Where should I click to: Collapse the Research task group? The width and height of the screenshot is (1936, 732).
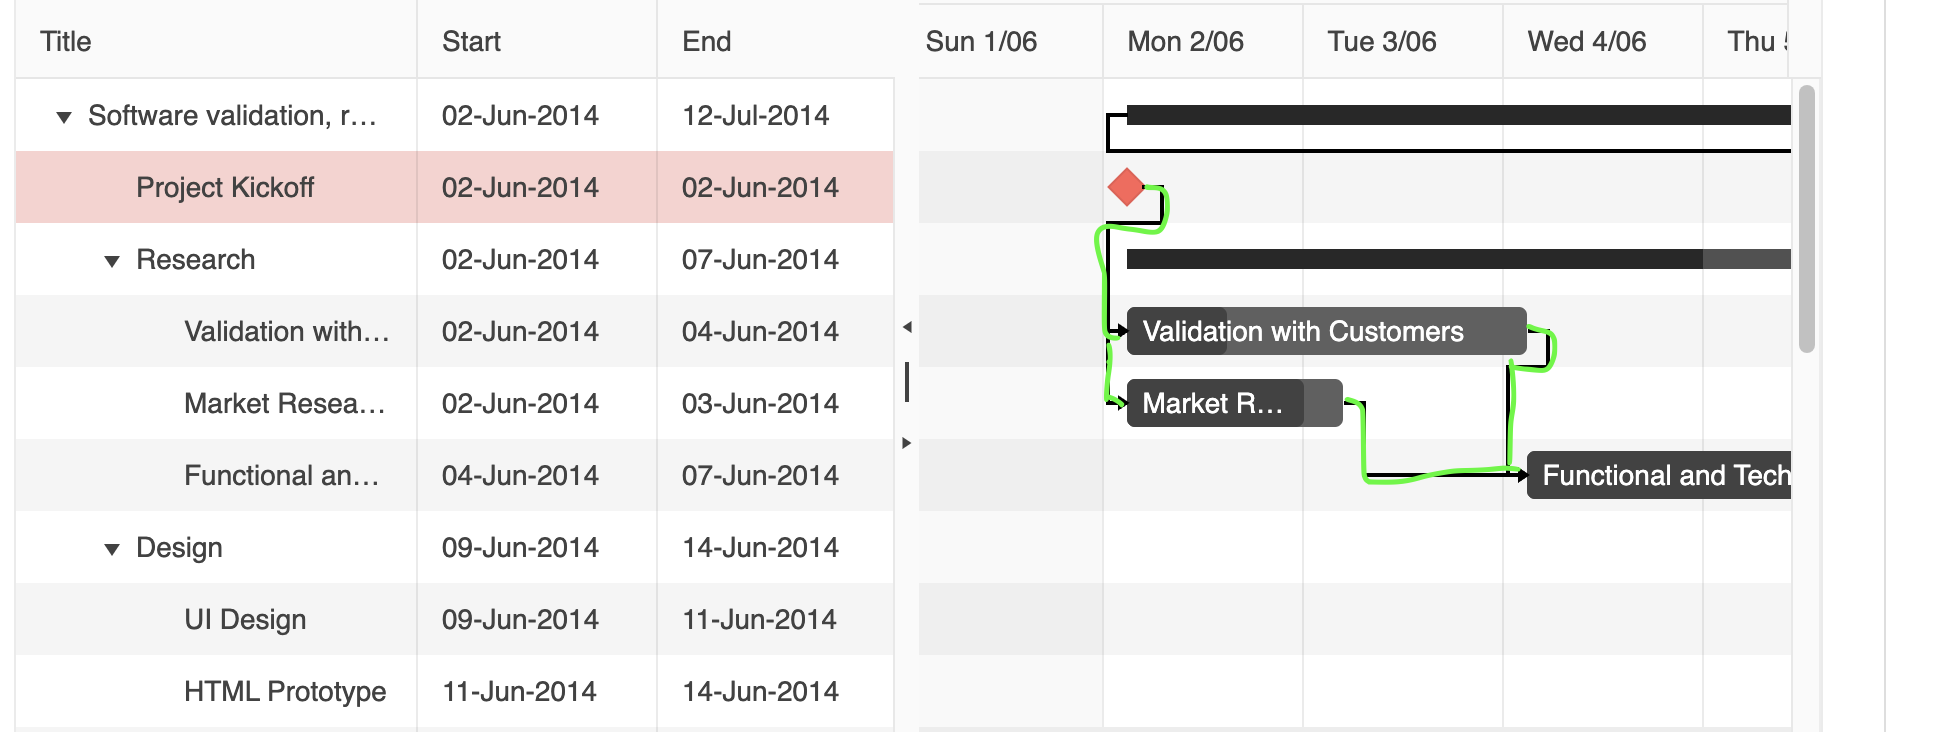click(x=112, y=261)
